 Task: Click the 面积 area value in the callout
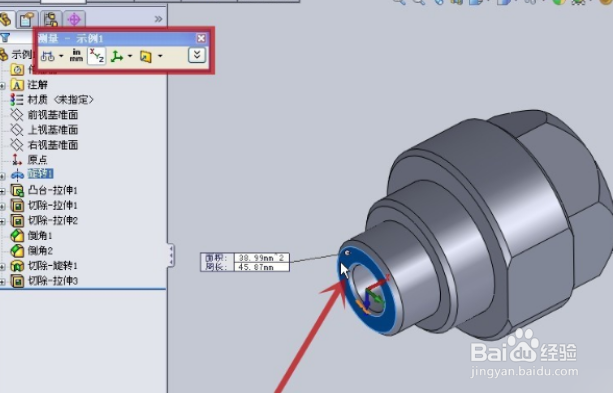pyautogui.click(x=262, y=258)
